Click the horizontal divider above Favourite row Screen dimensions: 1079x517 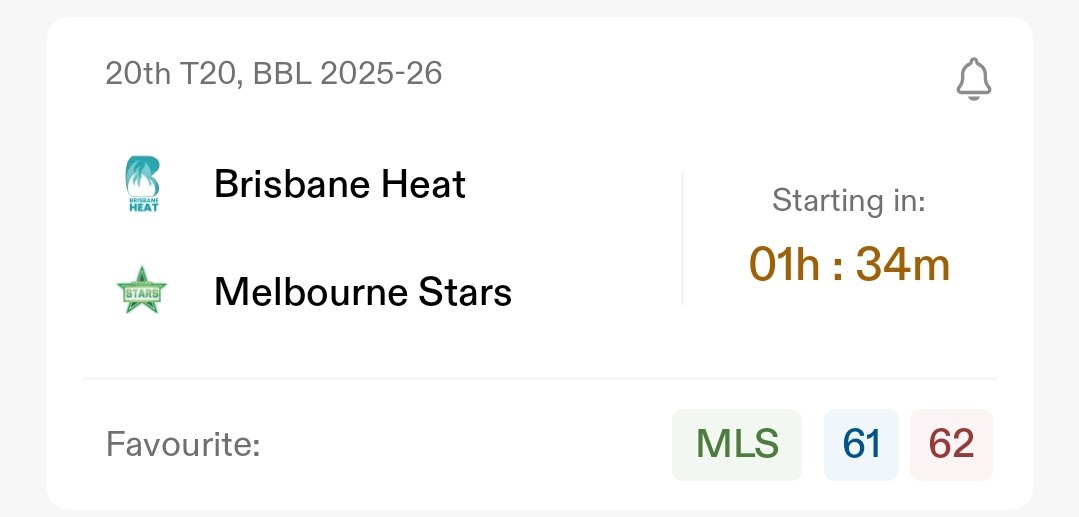pos(540,379)
